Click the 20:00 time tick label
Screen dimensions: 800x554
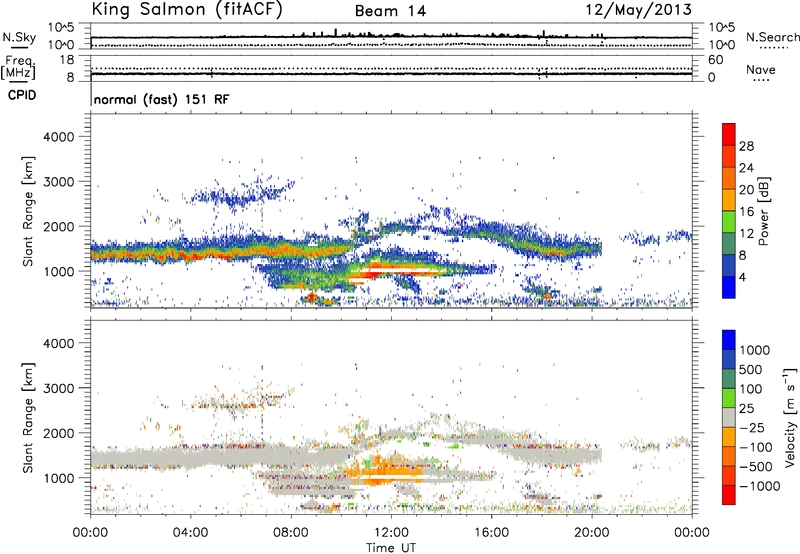[592, 533]
